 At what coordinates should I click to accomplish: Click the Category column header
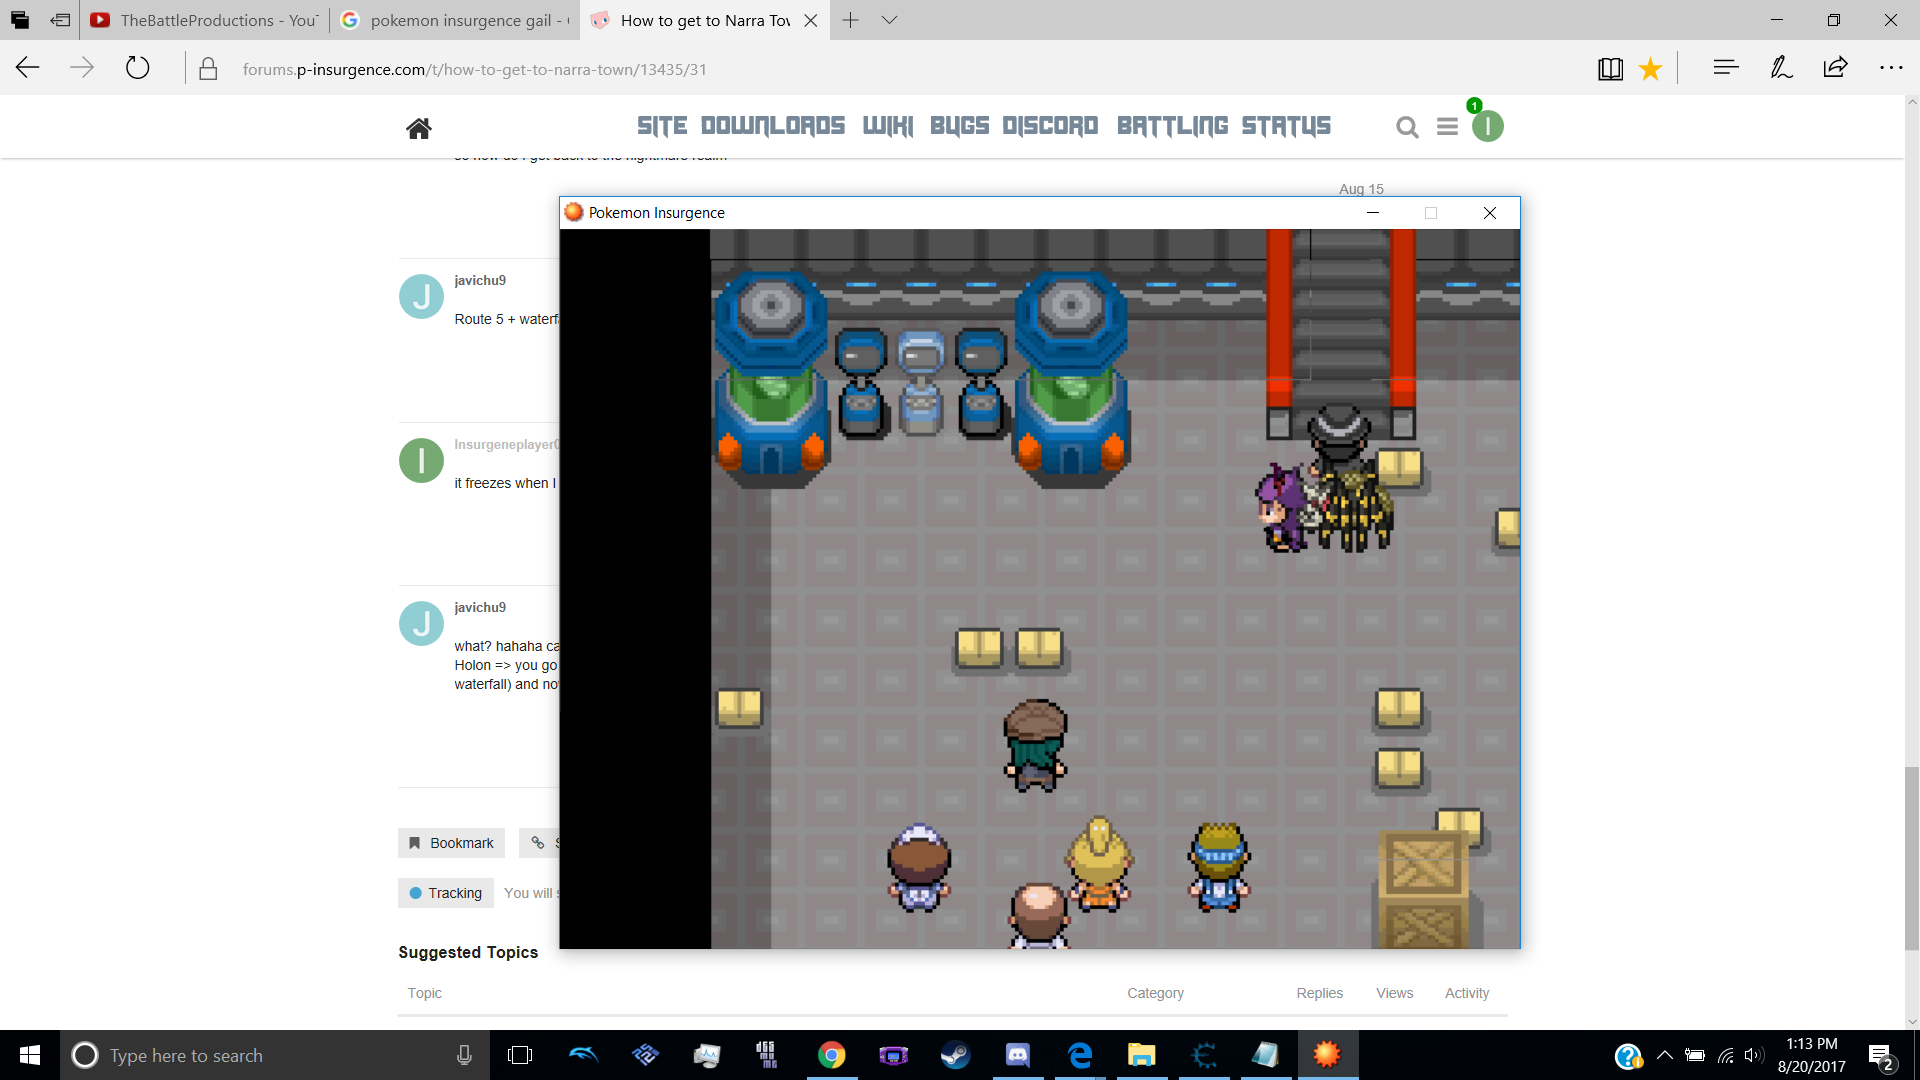click(1155, 993)
